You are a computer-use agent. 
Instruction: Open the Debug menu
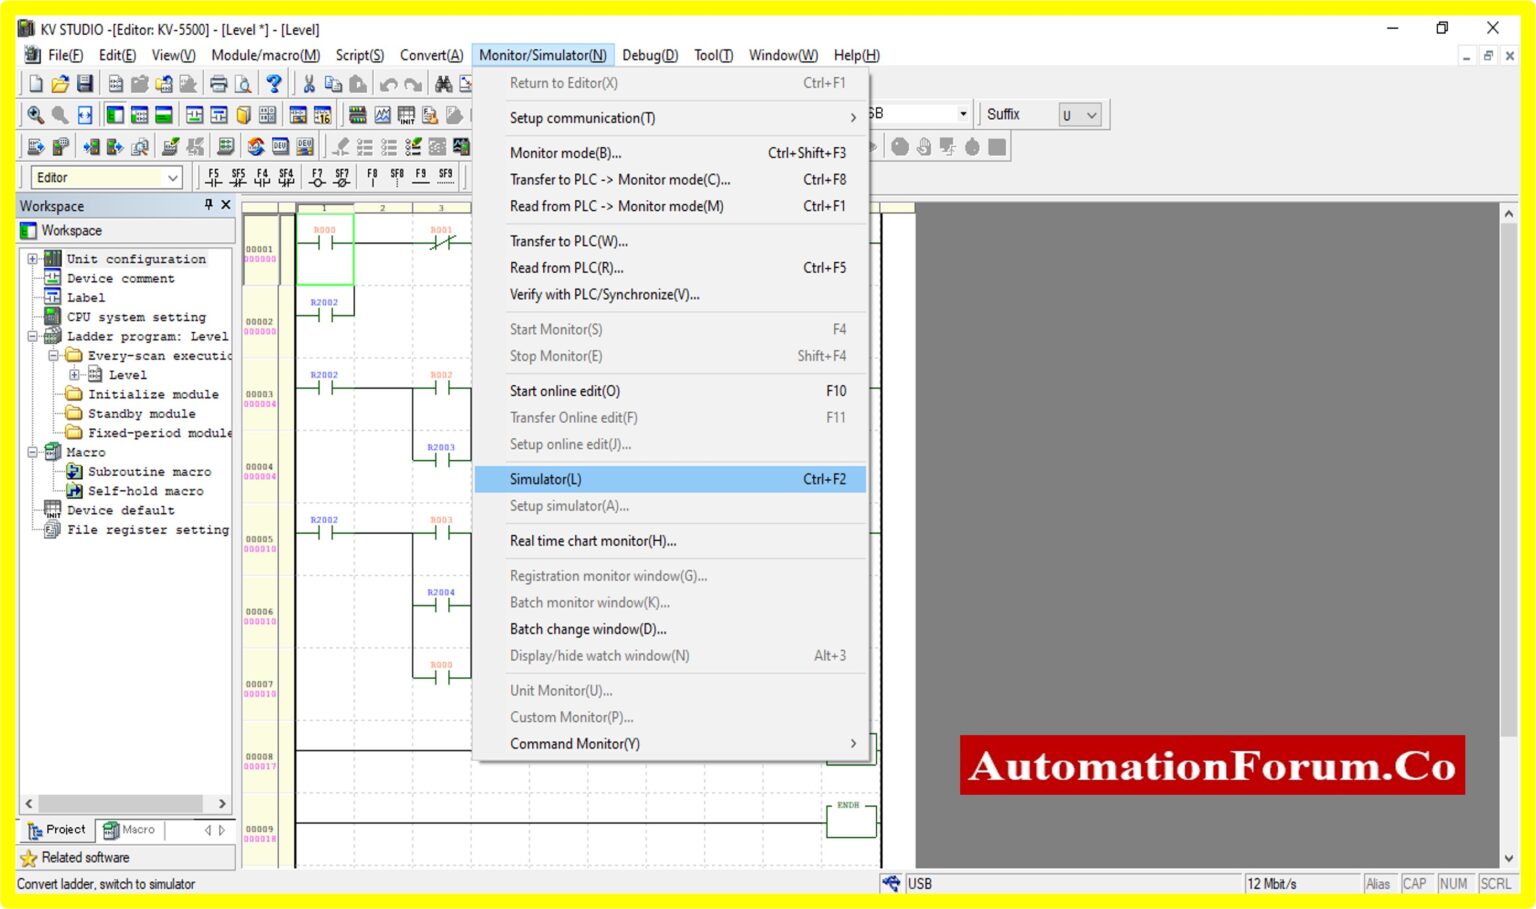click(x=649, y=55)
